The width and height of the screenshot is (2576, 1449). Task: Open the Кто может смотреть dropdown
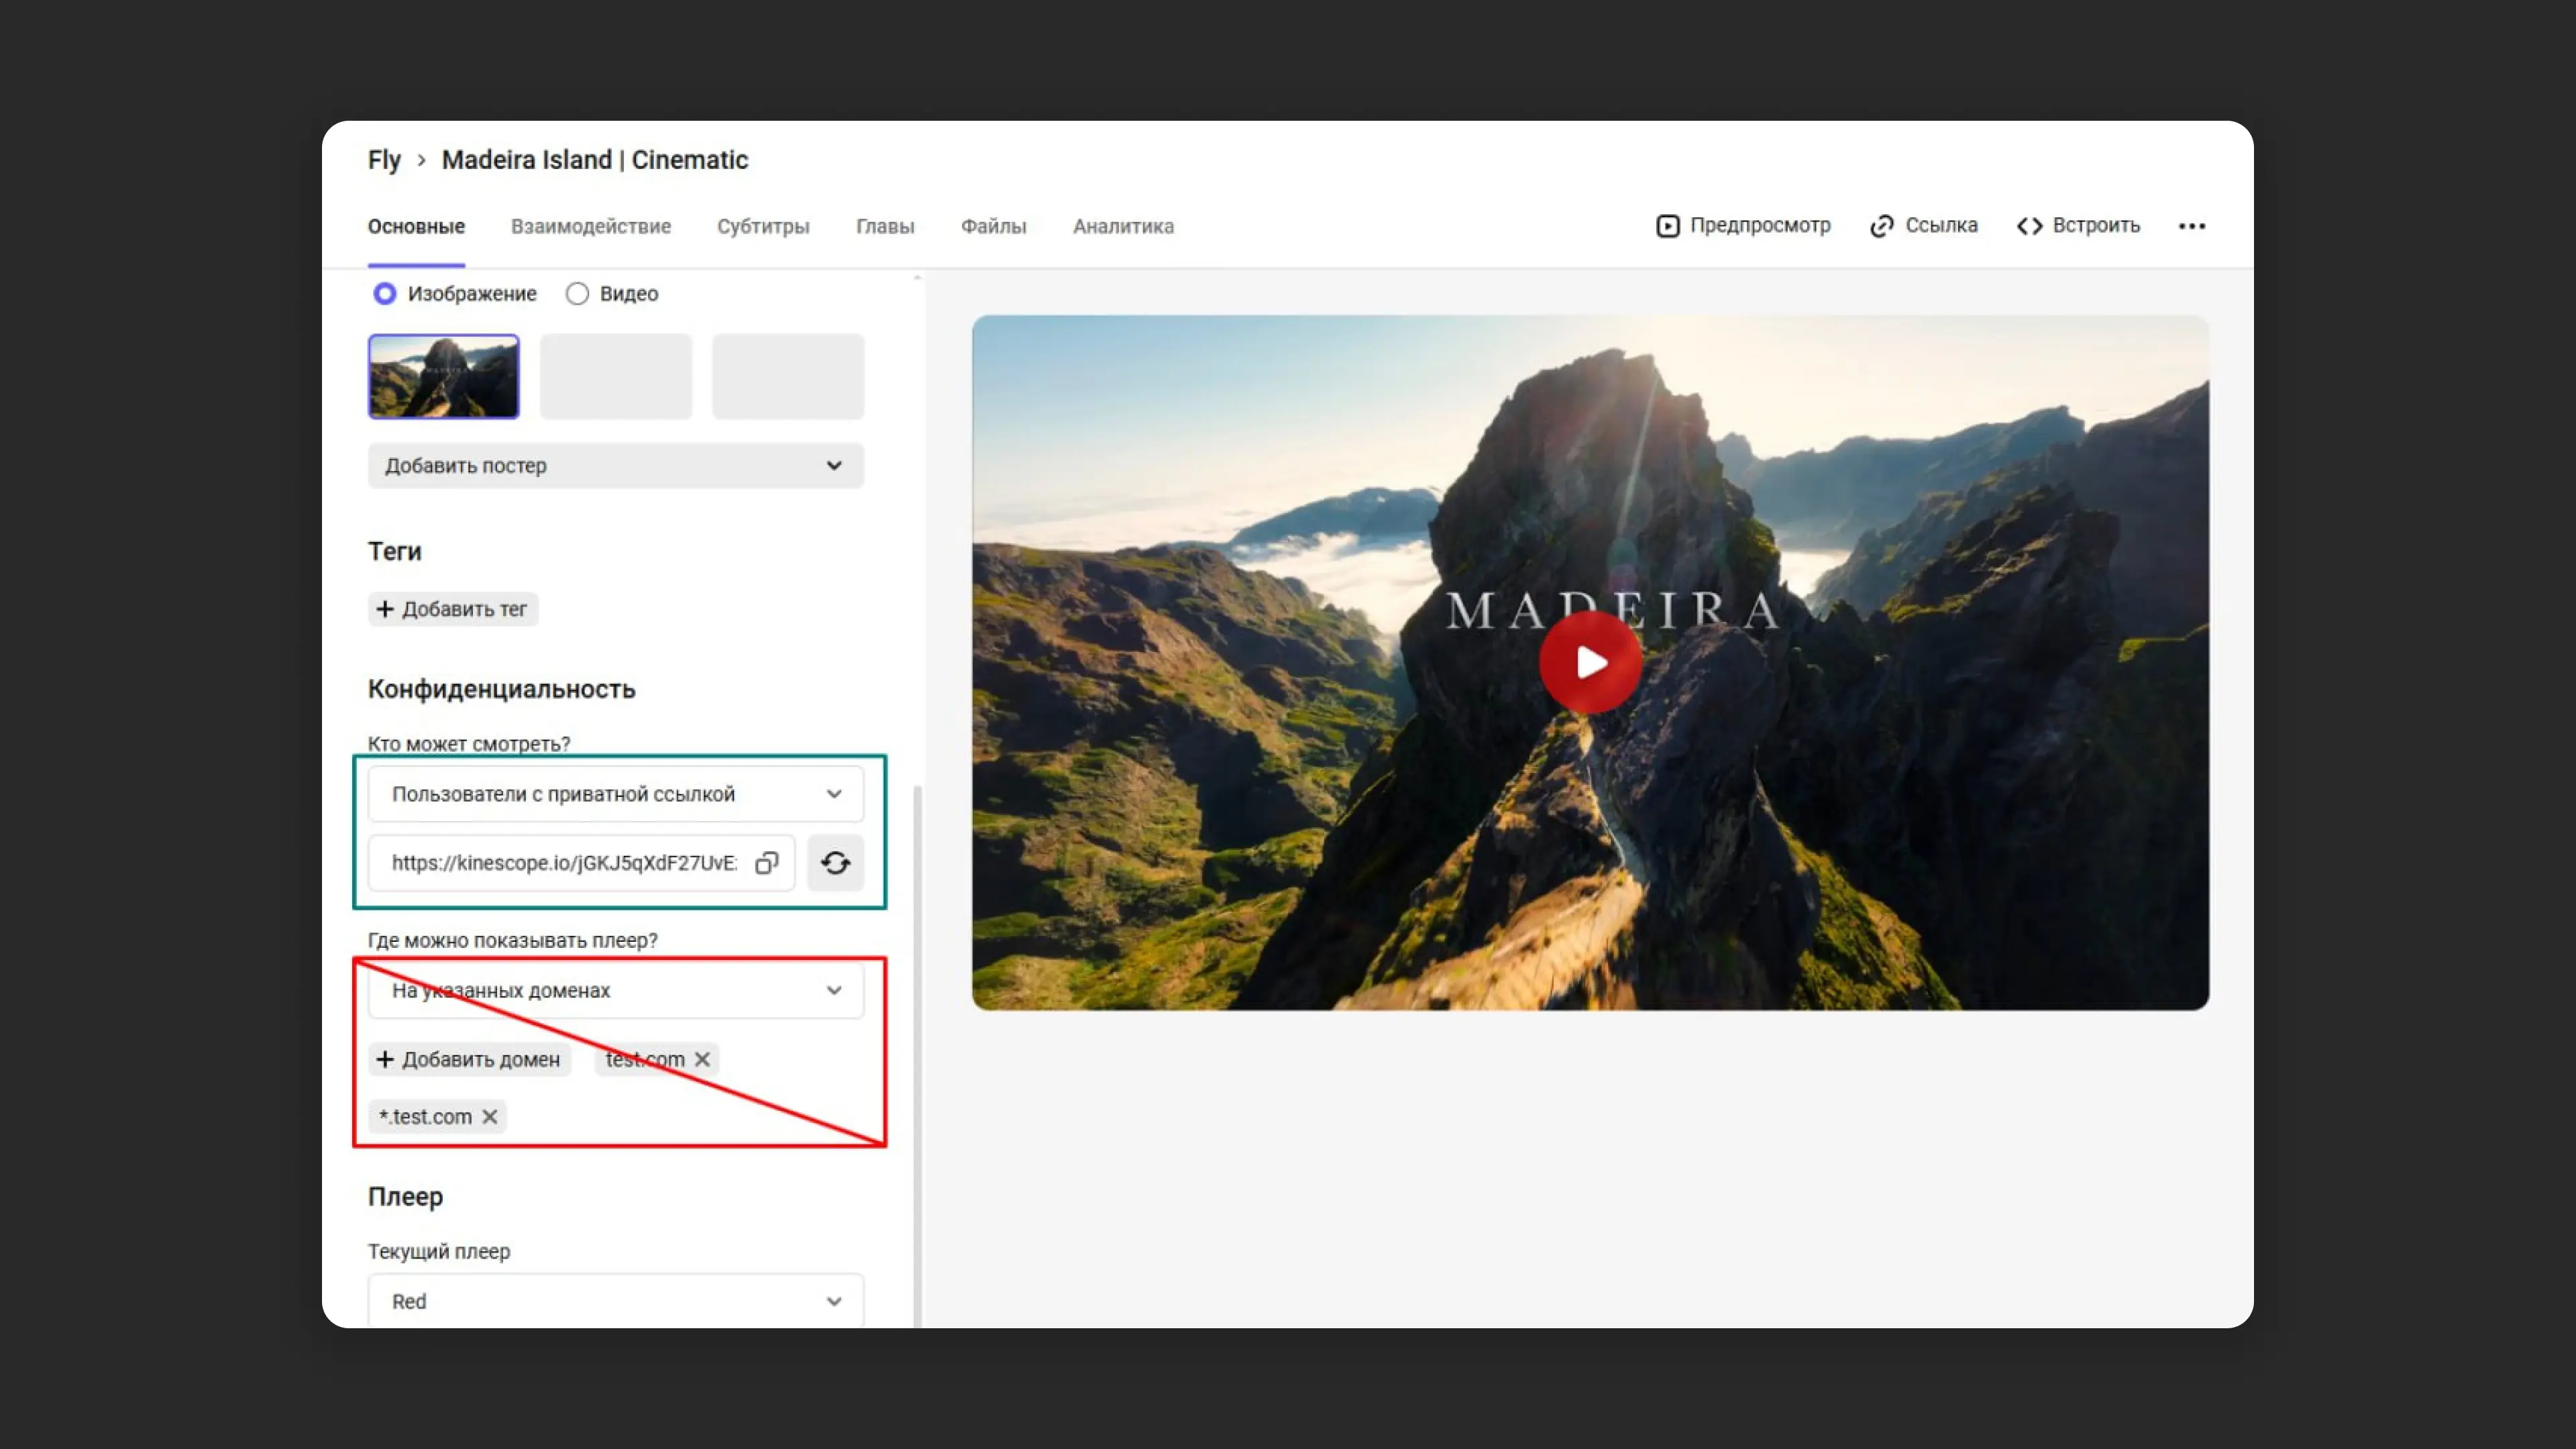point(615,794)
